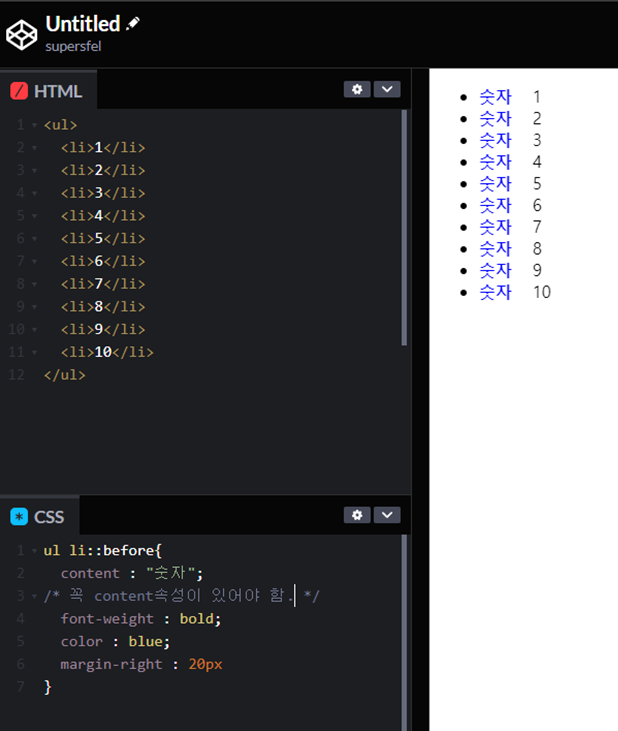Image resolution: width=618 pixels, height=731 pixels.
Task: Click the red HTML slash icon
Action: [19, 91]
